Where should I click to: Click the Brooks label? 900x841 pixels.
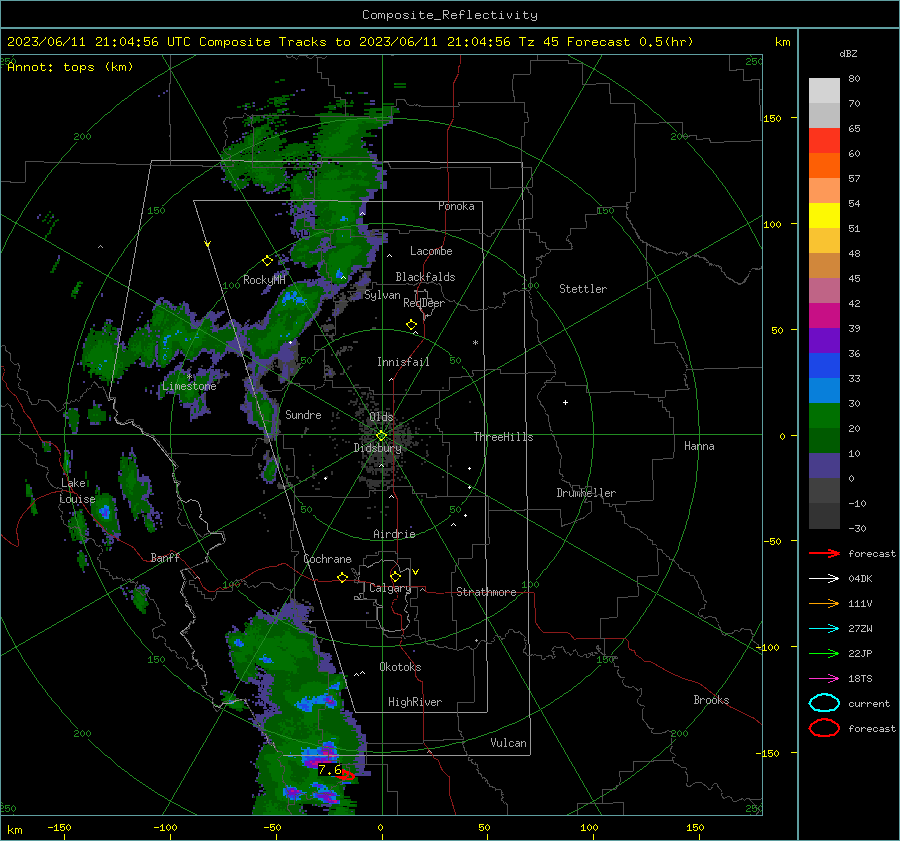[711, 700]
